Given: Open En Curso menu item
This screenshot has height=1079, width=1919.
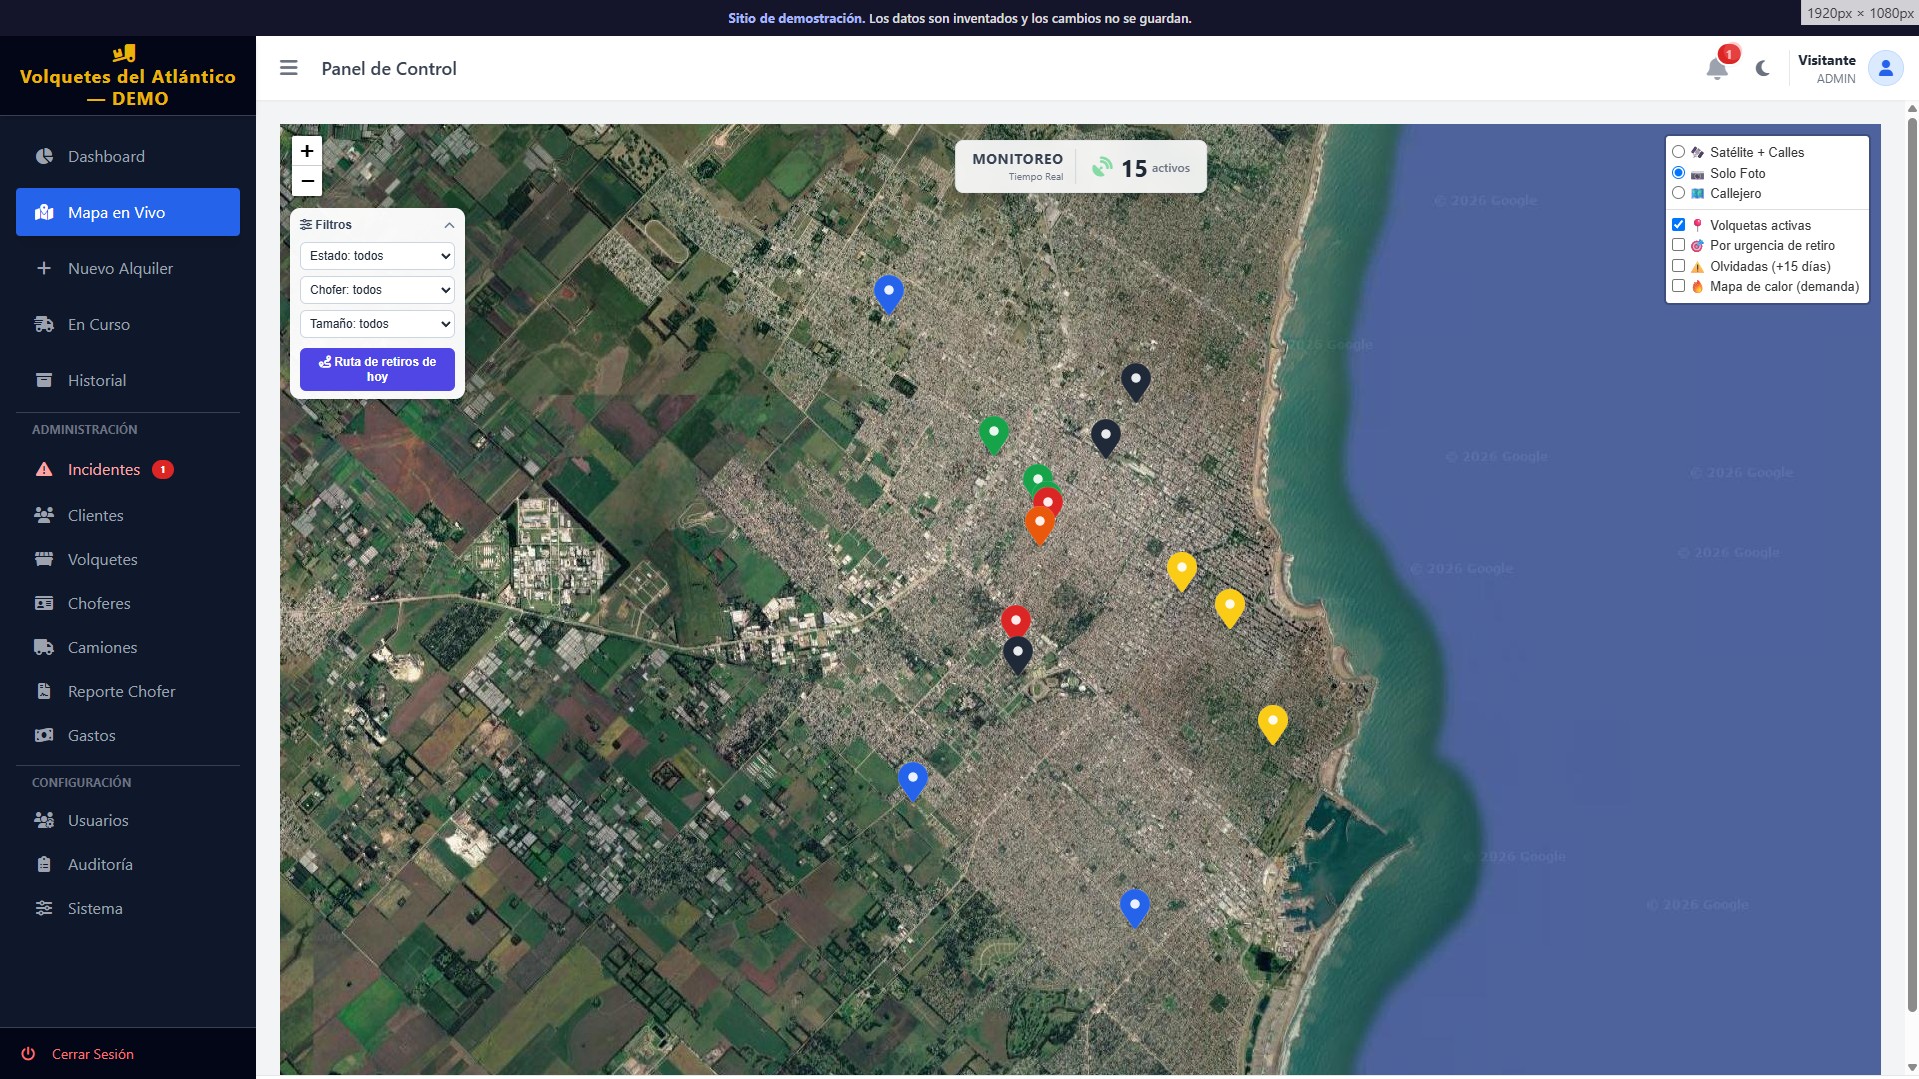Looking at the screenshot, I should 128,324.
